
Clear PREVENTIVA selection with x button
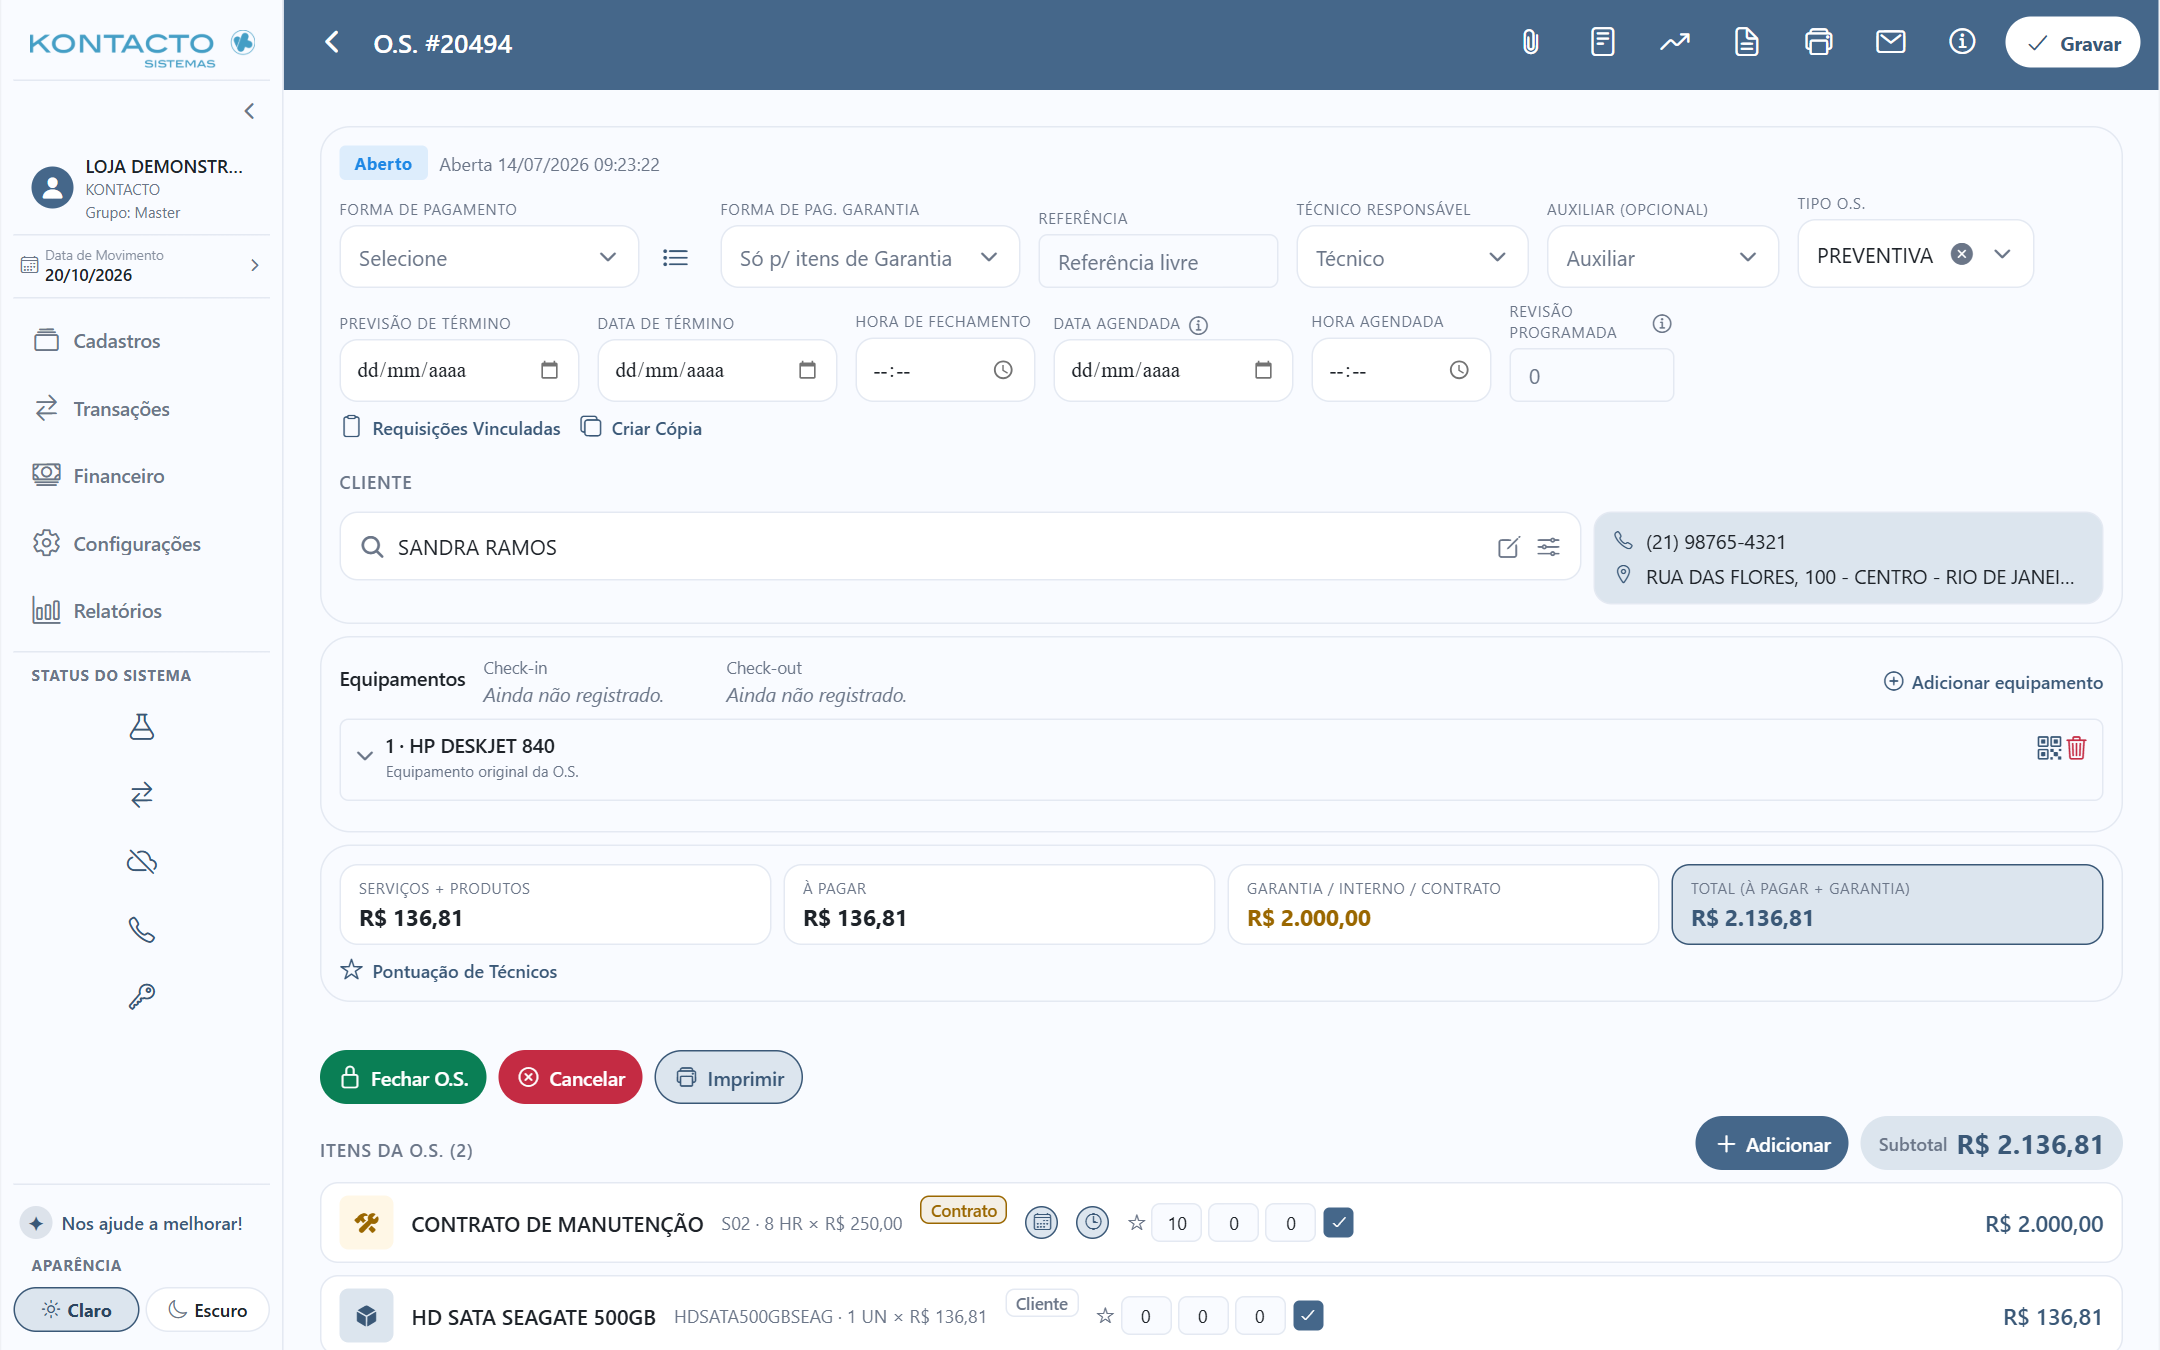[x=1962, y=254]
